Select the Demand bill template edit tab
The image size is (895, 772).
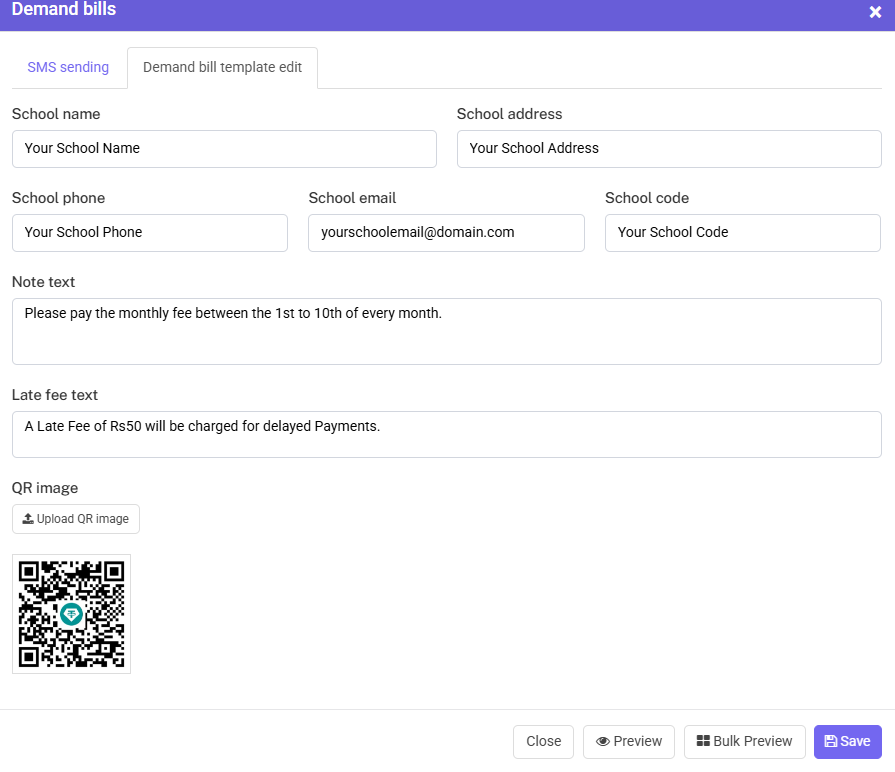tap(223, 67)
